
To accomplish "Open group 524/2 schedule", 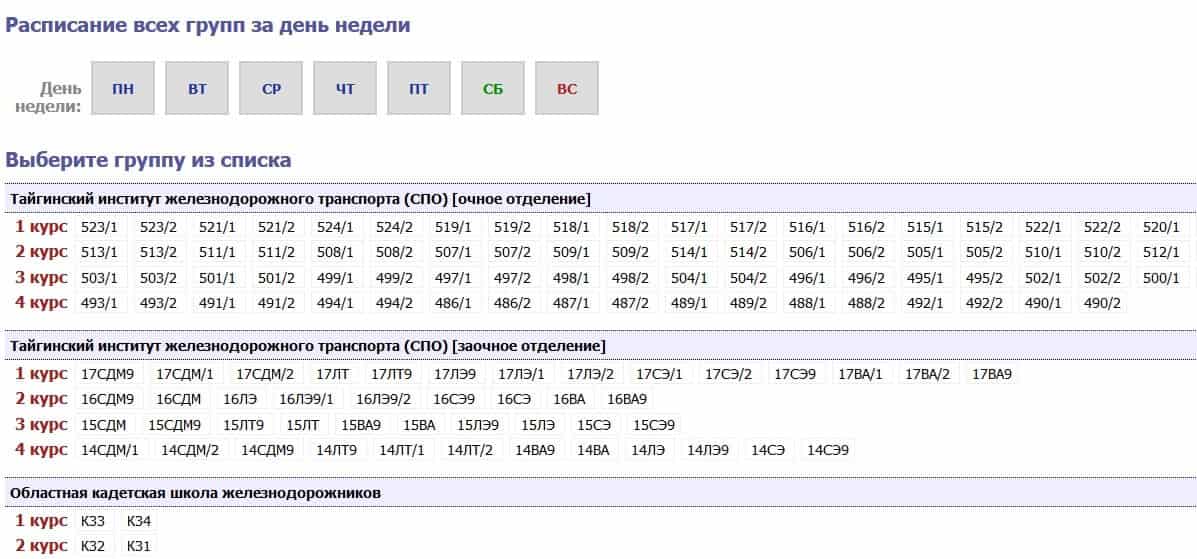I will [x=395, y=227].
